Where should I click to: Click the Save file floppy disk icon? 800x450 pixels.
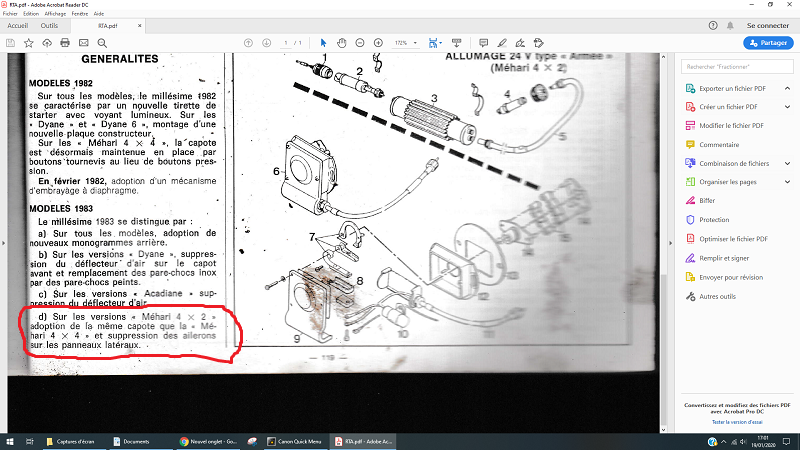pos(10,43)
